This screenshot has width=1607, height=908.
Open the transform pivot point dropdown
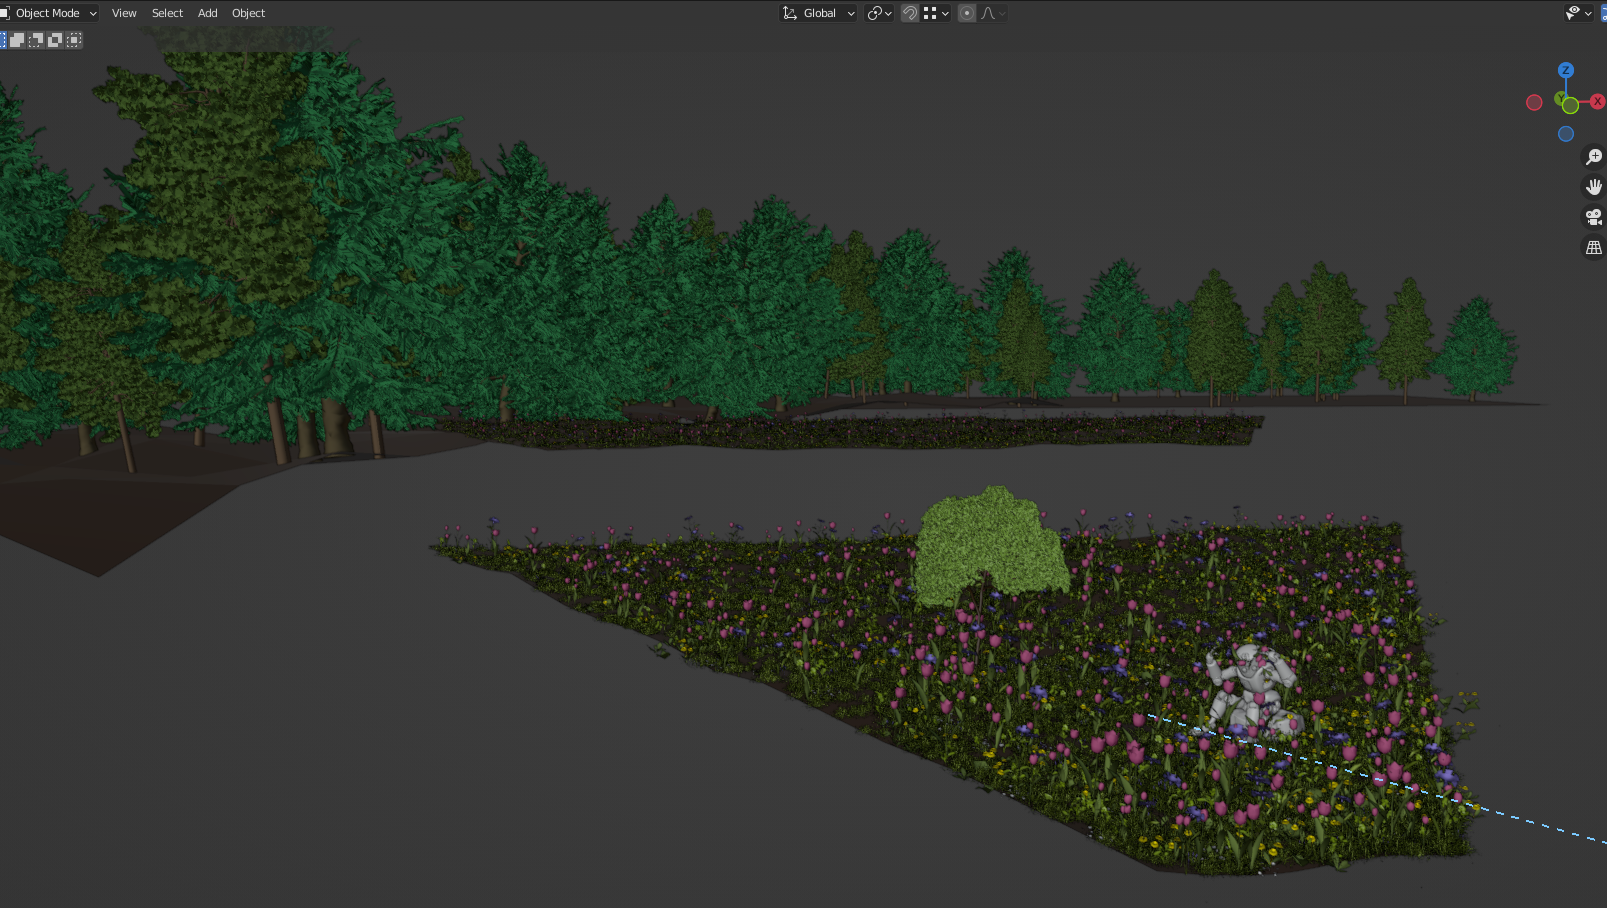tap(879, 13)
